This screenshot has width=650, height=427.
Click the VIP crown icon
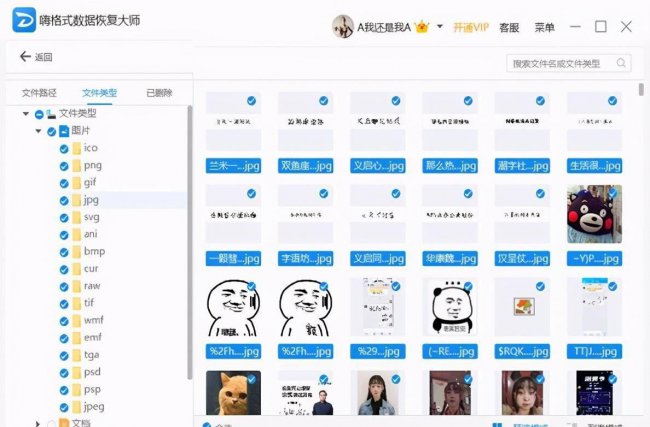point(422,27)
